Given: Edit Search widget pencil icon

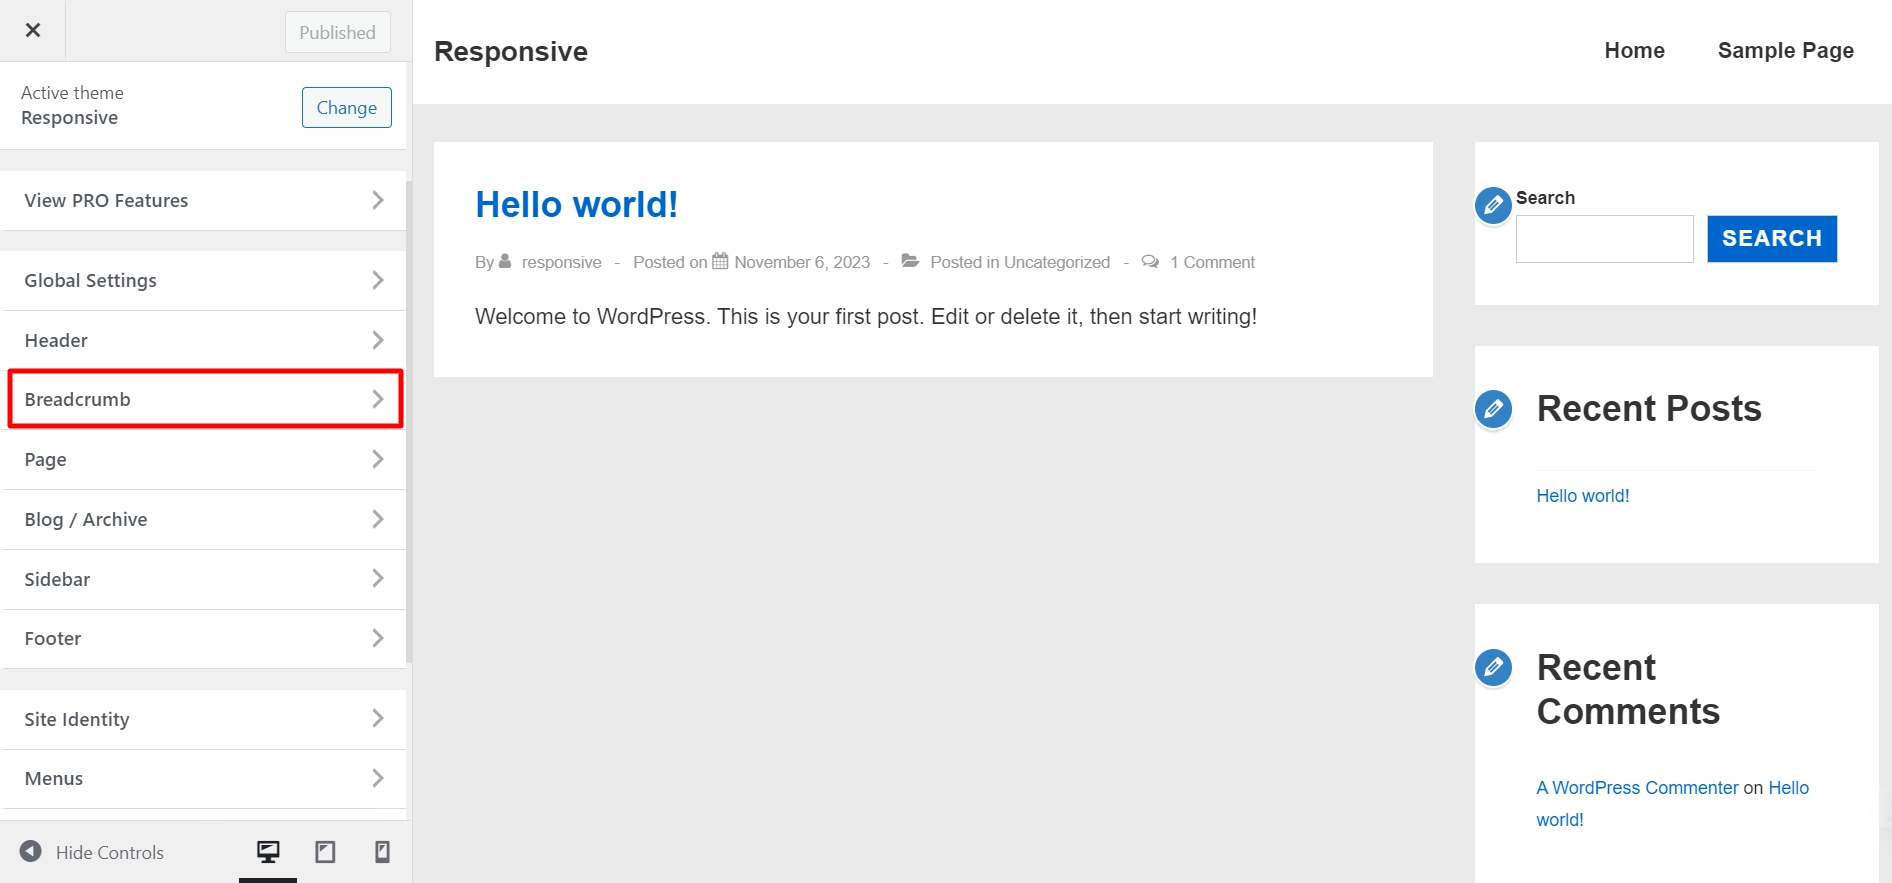Looking at the screenshot, I should tap(1493, 205).
